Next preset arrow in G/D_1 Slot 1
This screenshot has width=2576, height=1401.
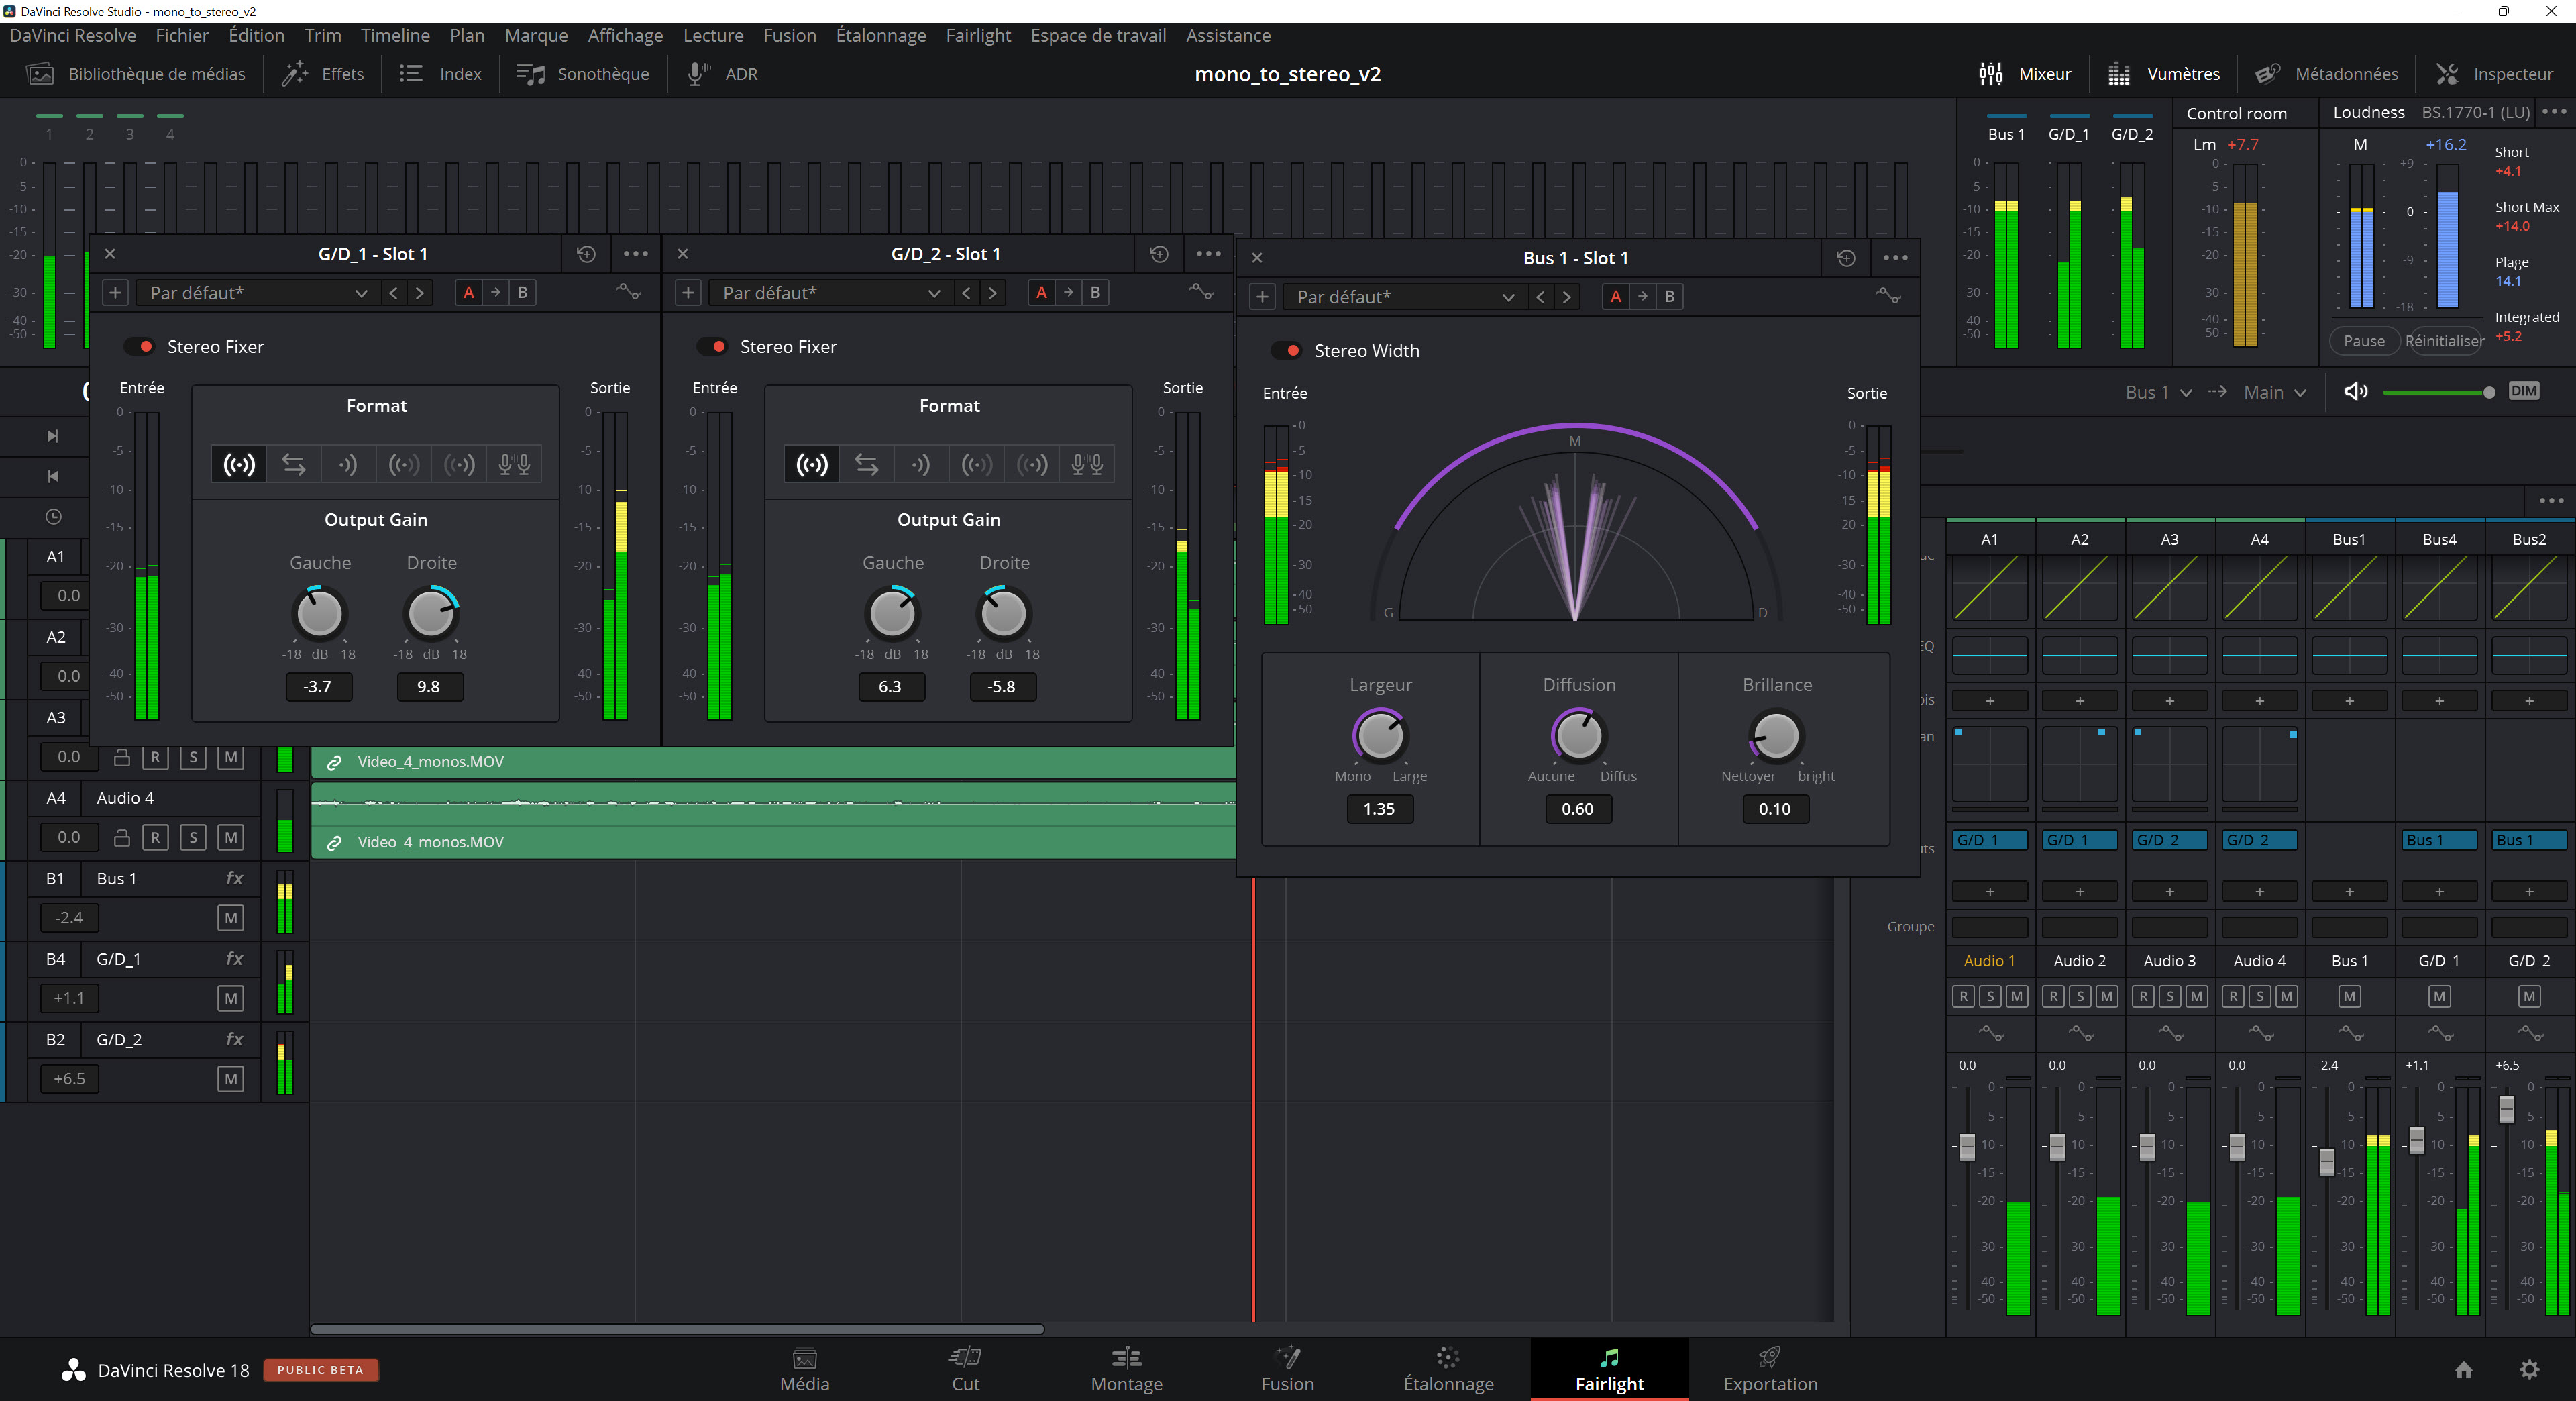pos(420,293)
